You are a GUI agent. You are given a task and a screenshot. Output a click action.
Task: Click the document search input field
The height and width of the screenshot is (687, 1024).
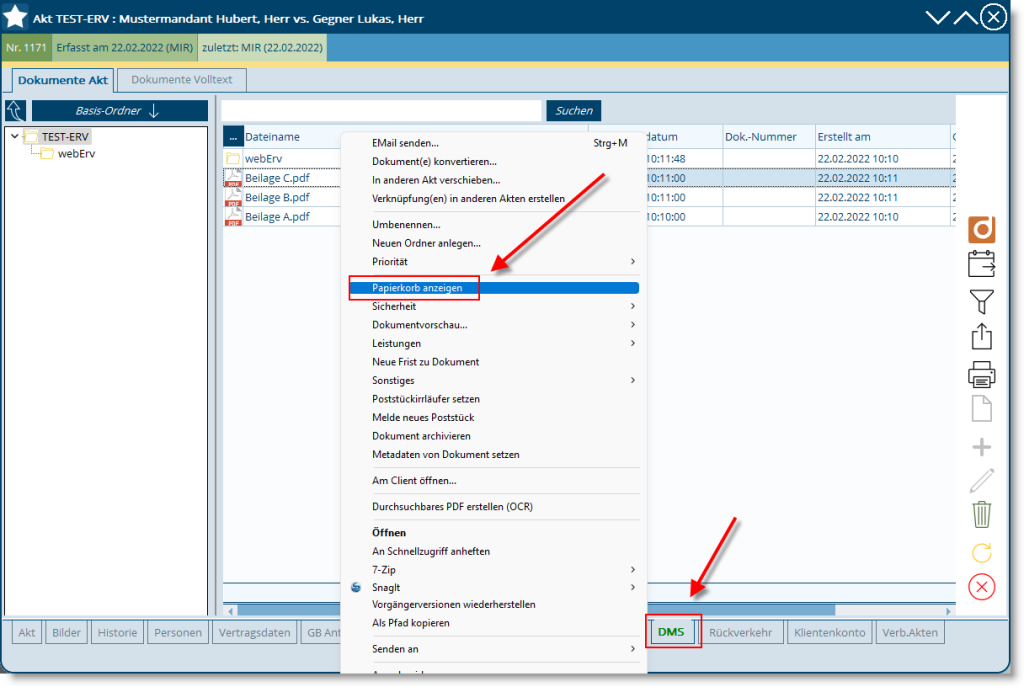click(x=380, y=110)
